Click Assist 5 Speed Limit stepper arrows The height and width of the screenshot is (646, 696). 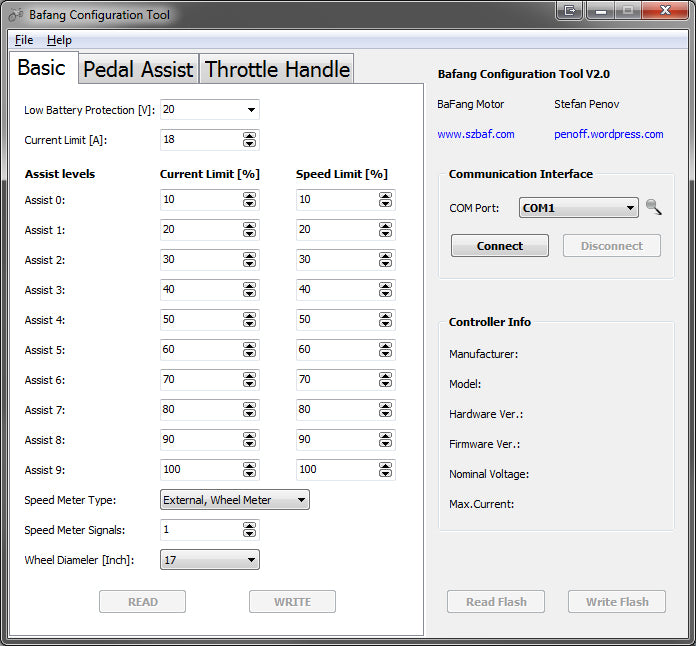[x=385, y=350]
